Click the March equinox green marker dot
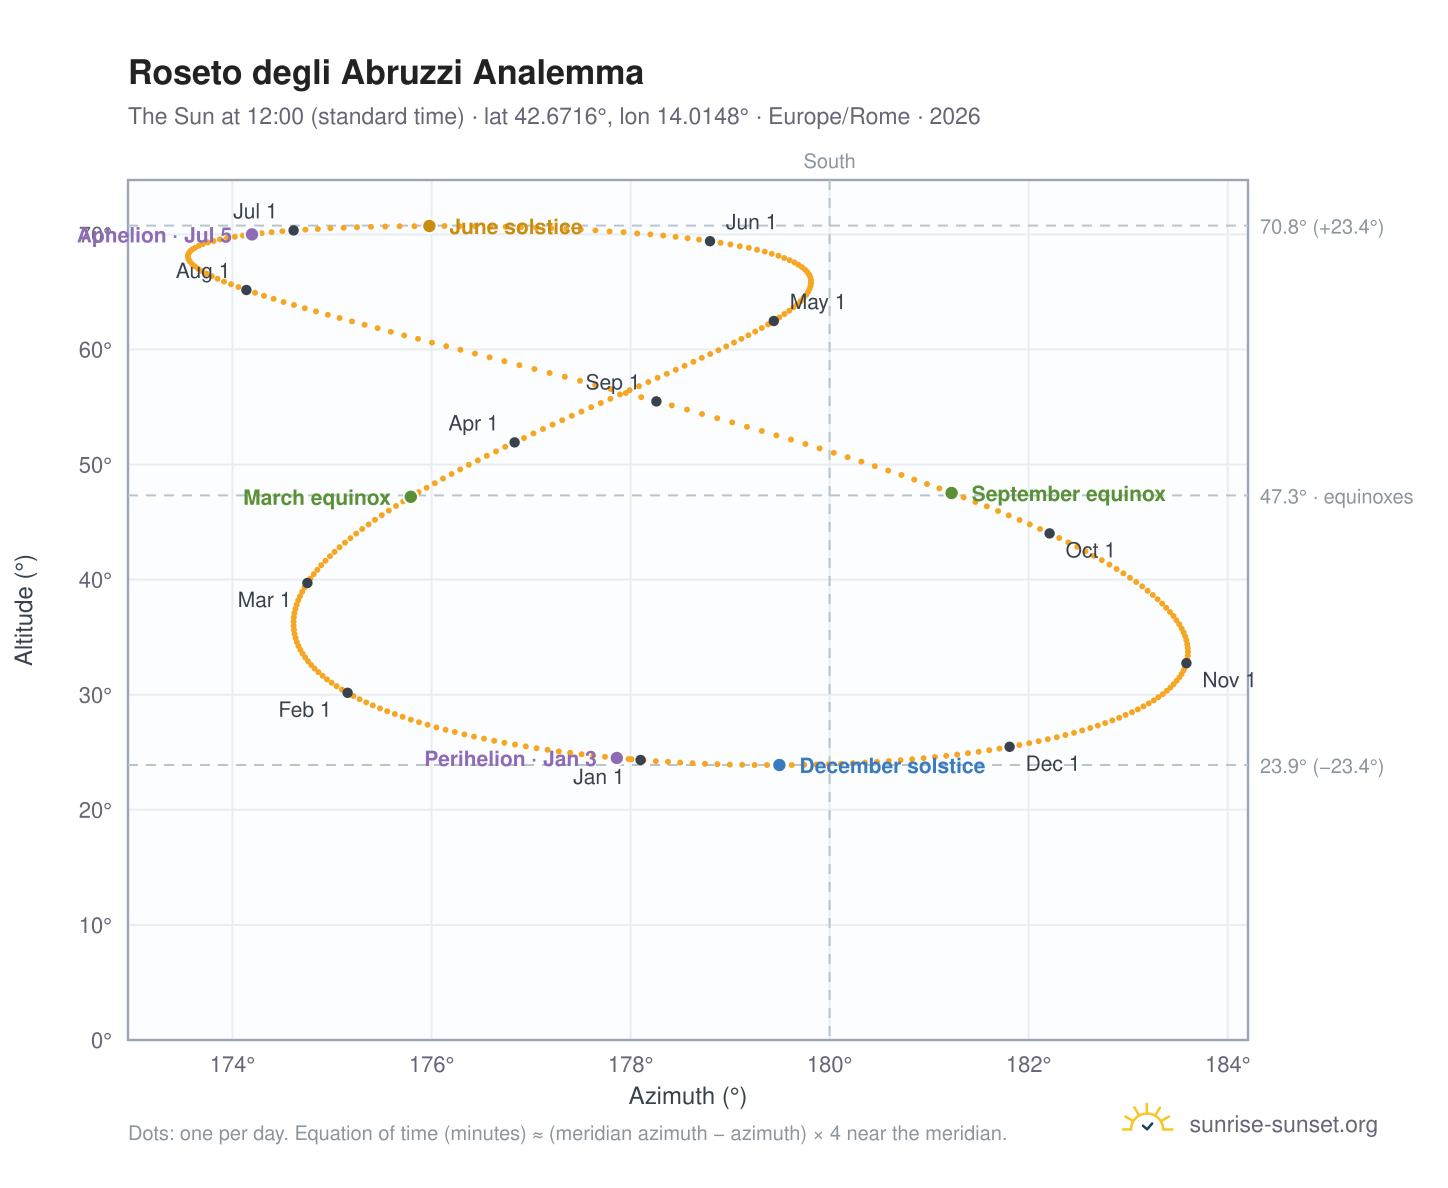This screenshot has height=1188, width=1448. [x=410, y=497]
